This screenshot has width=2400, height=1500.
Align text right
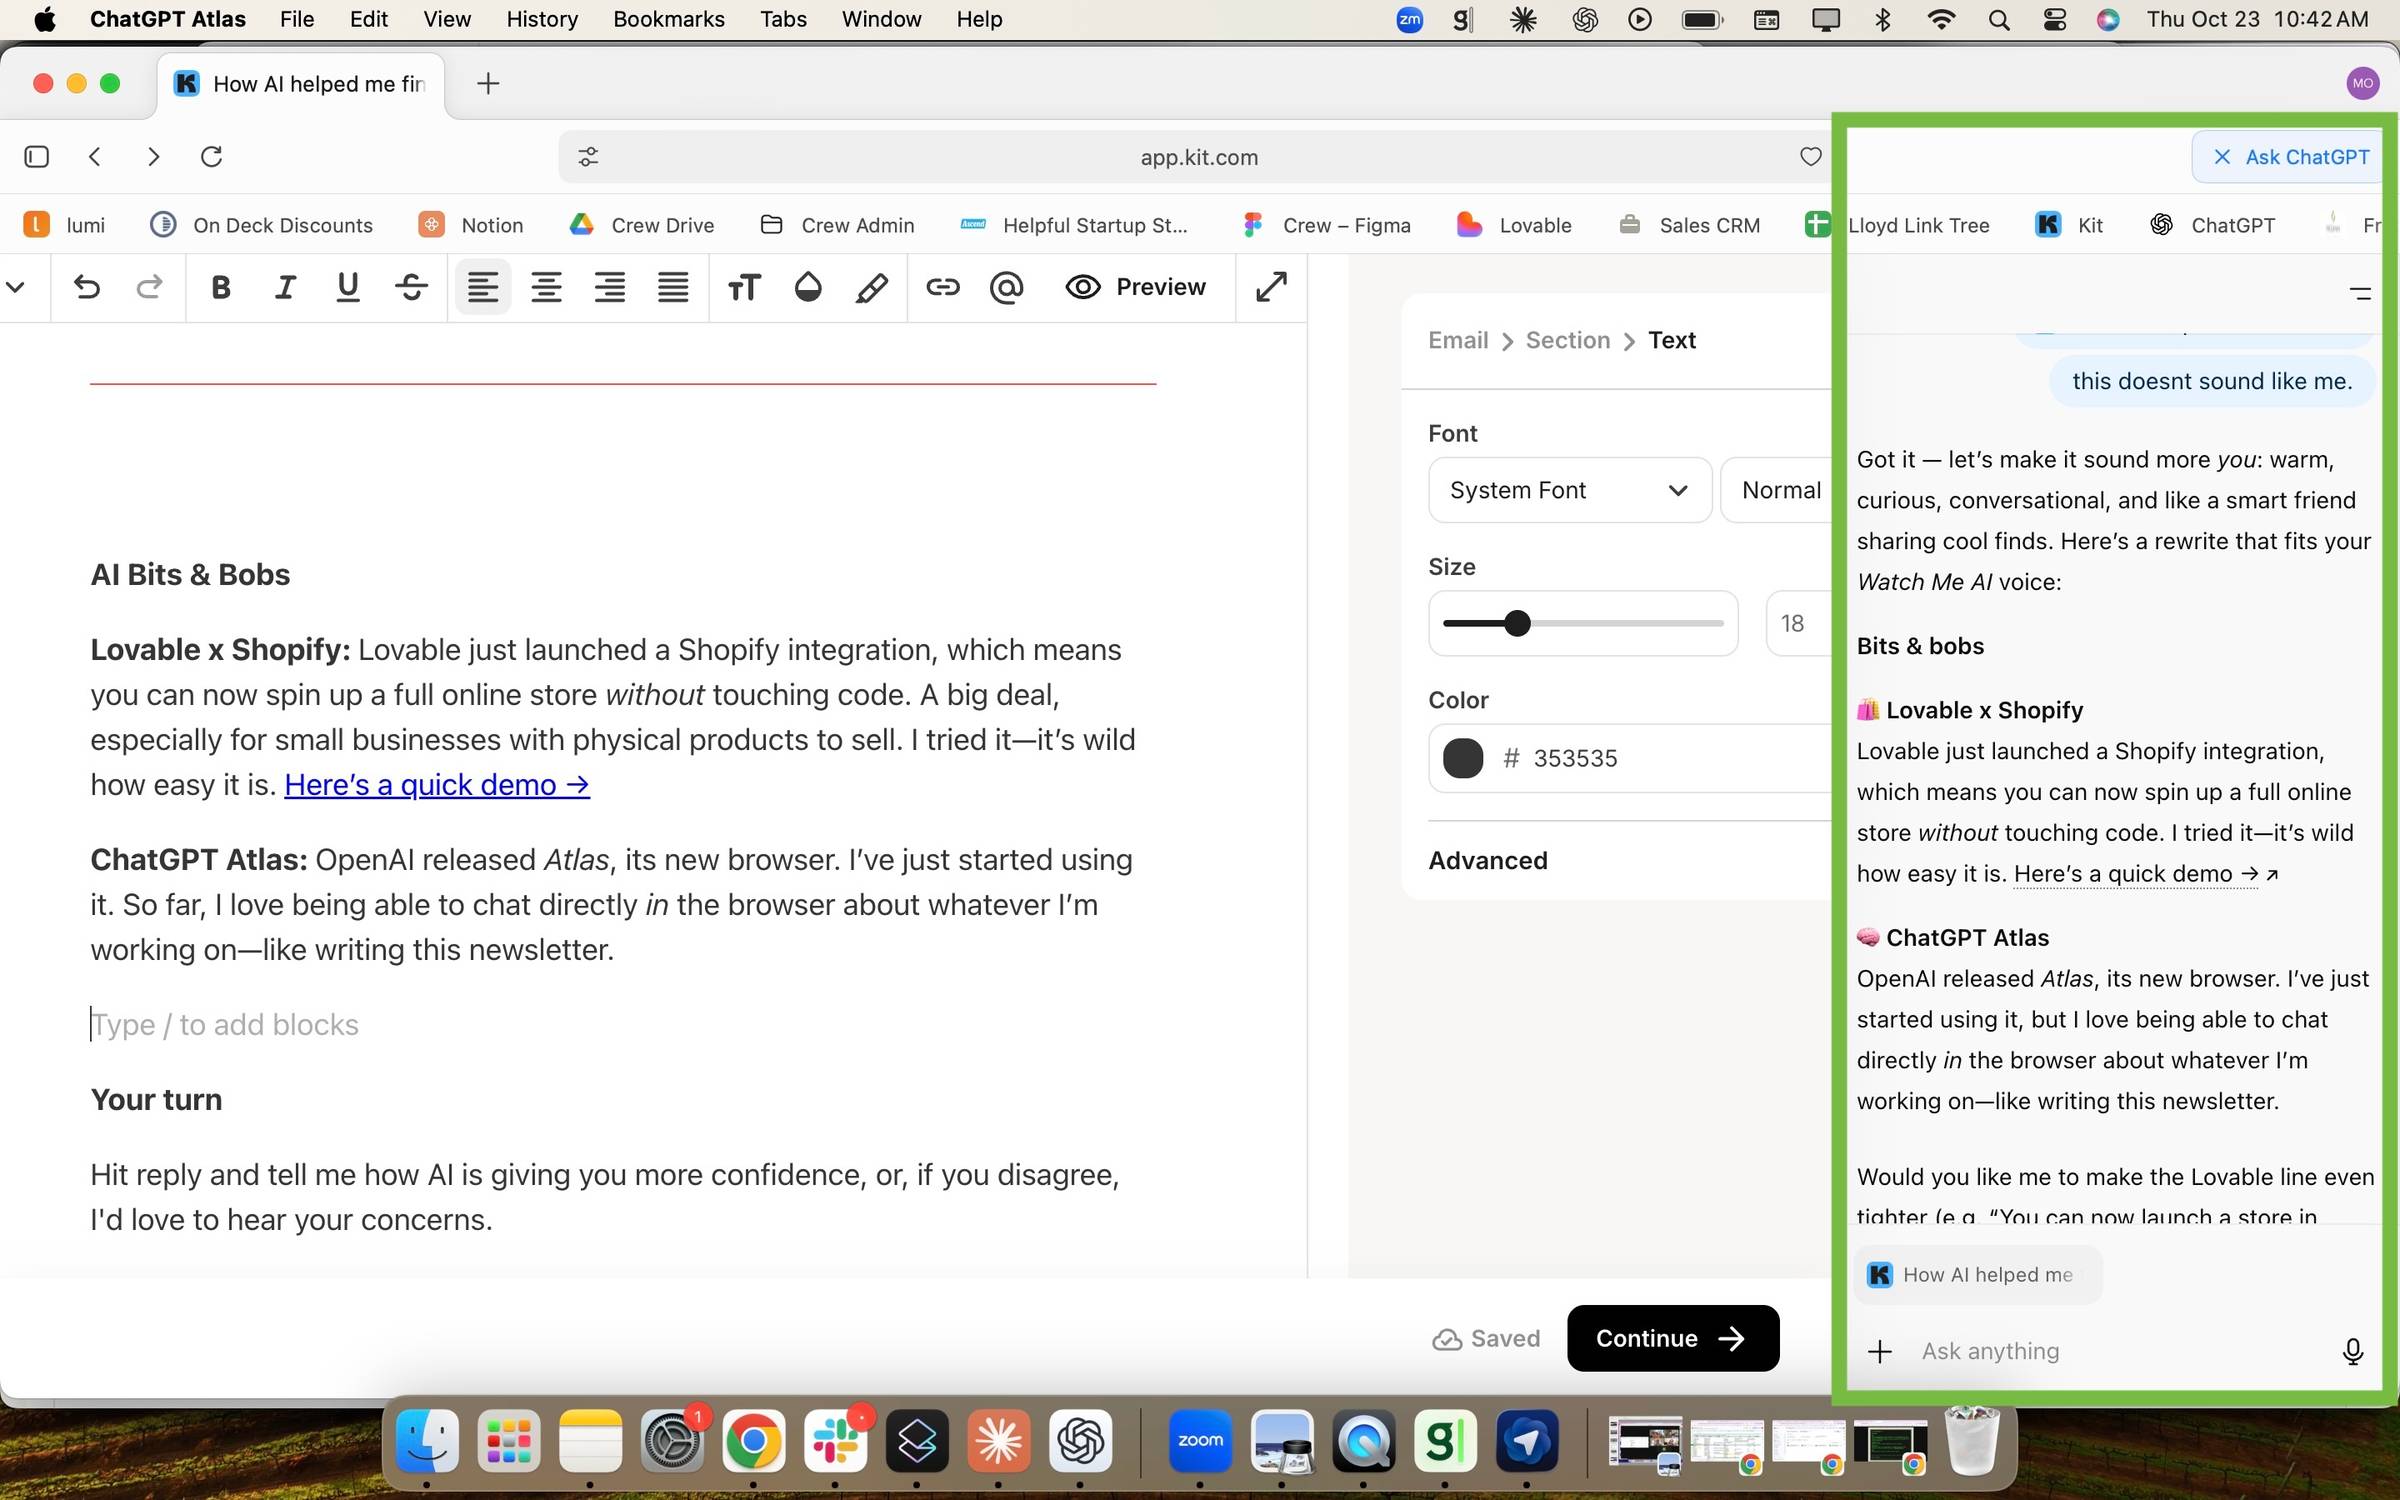[610, 288]
